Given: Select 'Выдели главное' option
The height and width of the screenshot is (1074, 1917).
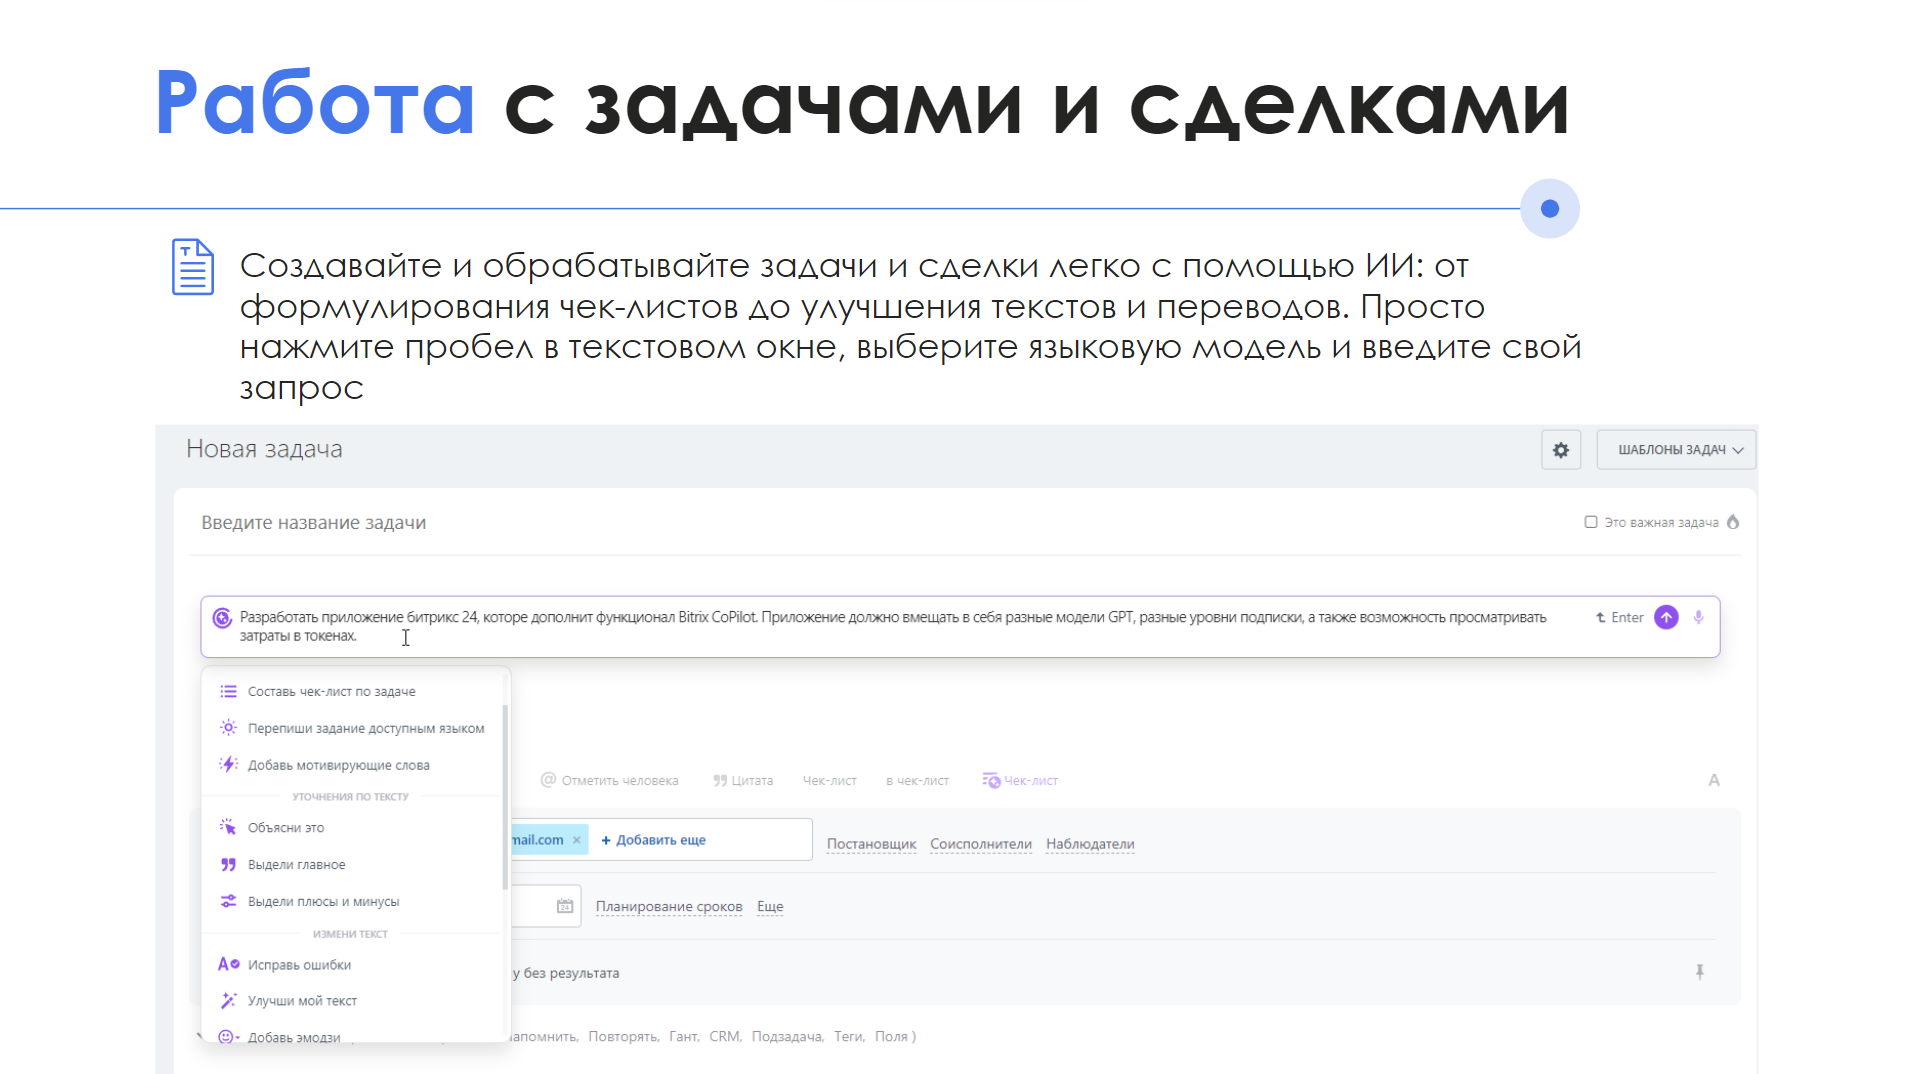Looking at the screenshot, I should 296,864.
